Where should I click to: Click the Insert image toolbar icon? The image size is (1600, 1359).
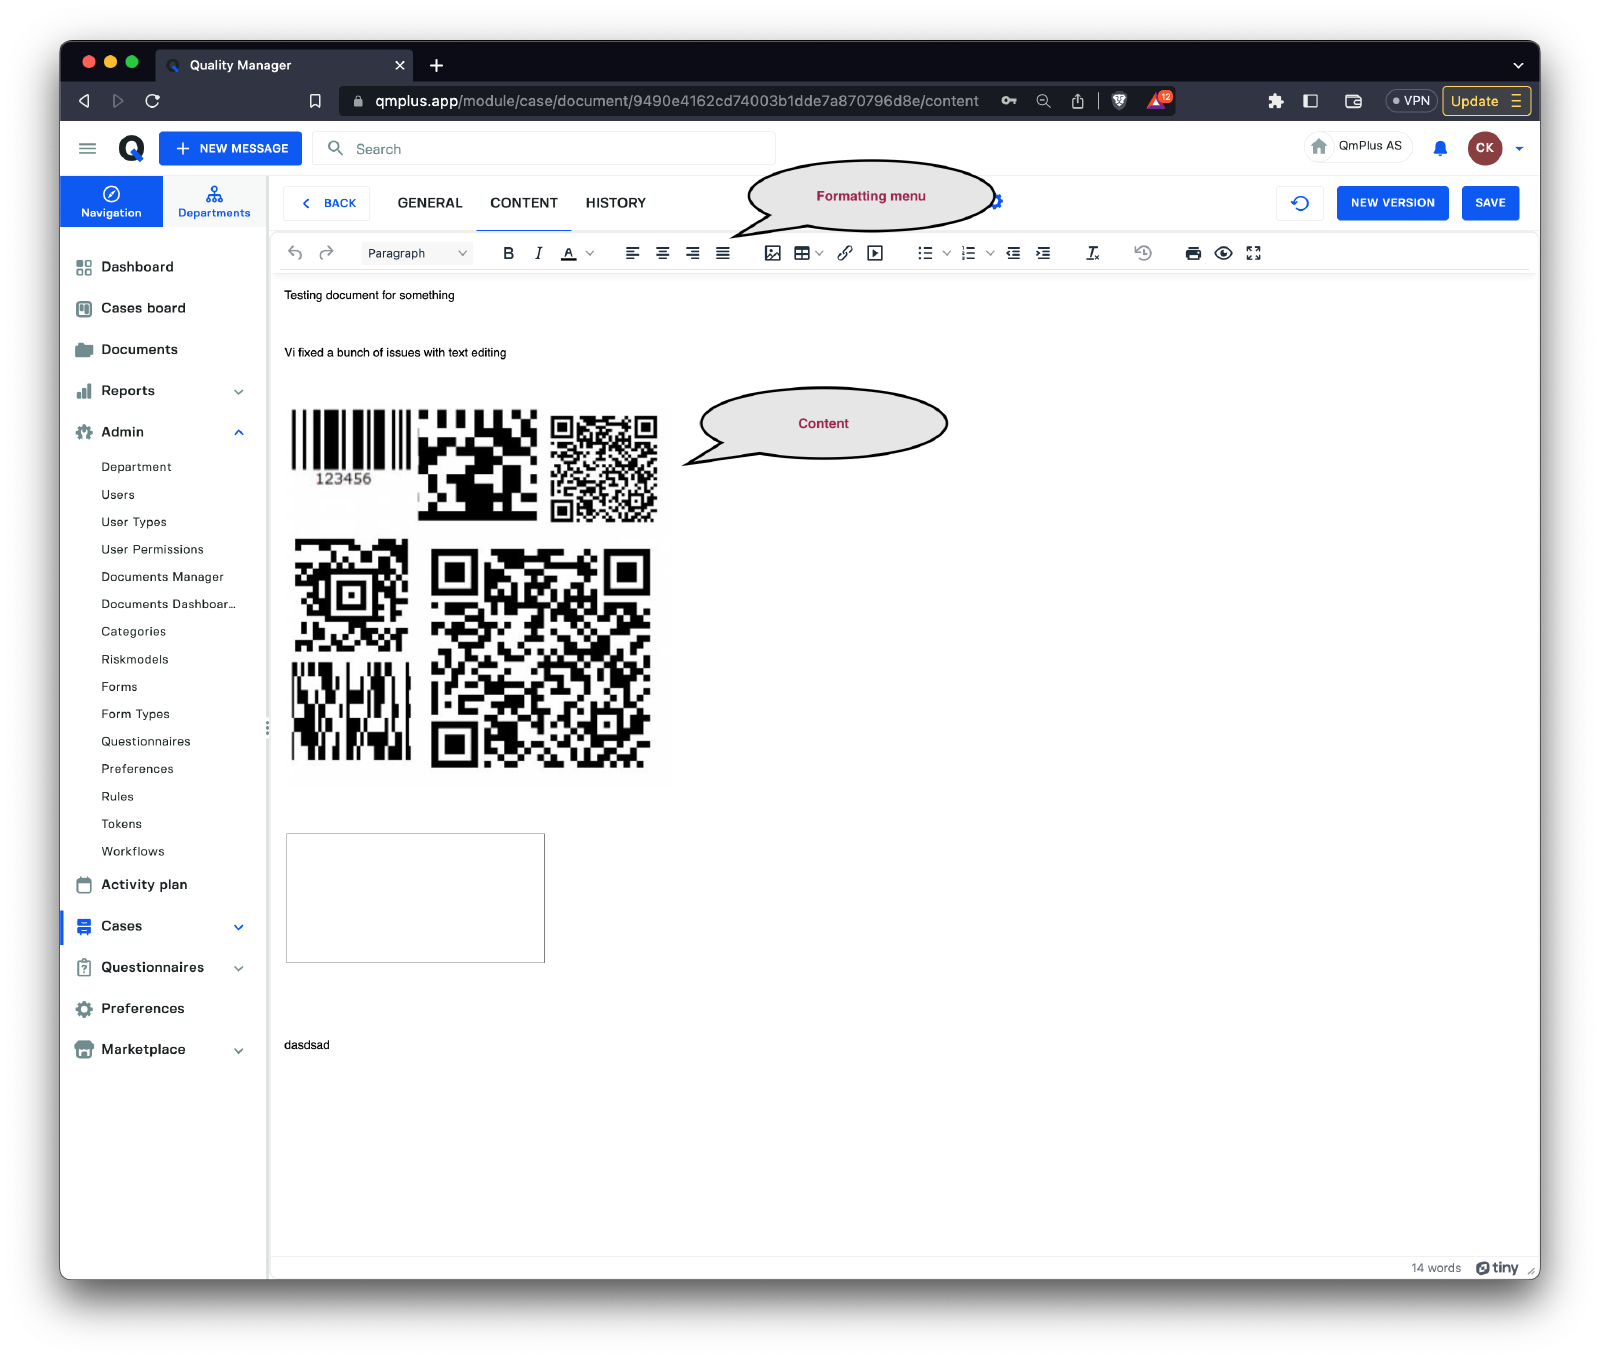pyautogui.click(x=772, y=253)
